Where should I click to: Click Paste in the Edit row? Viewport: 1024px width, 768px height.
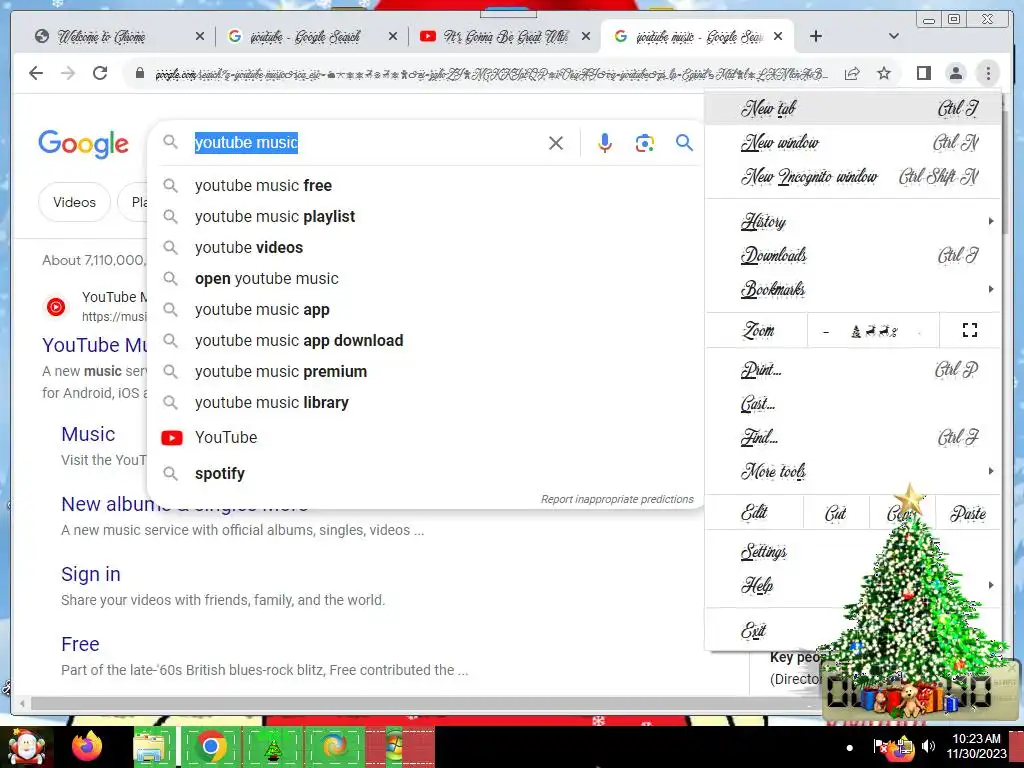point(968,513)
